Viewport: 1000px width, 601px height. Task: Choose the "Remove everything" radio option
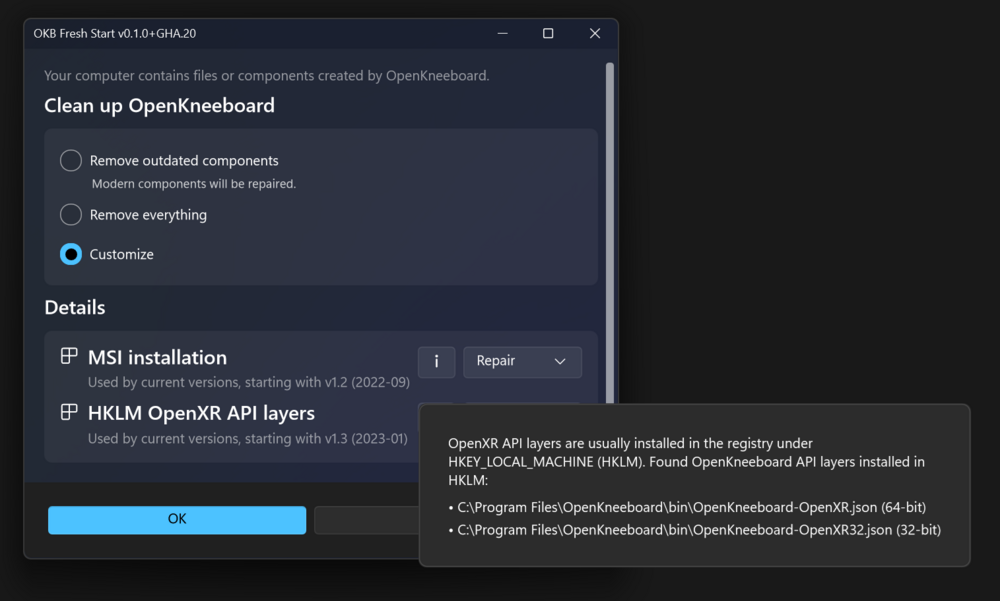pyautogui.click(x=71, y=215)
